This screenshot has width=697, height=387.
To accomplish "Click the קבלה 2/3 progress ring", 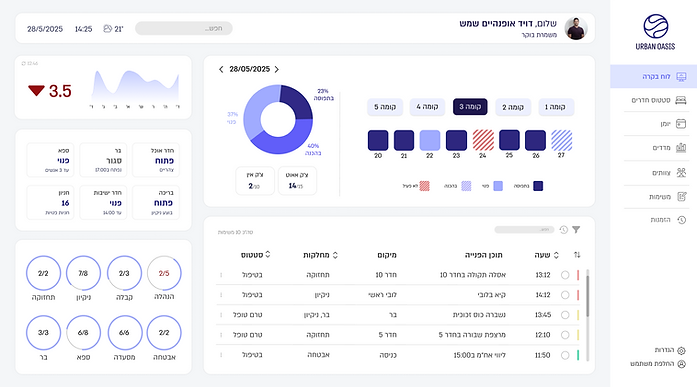I will [124, 273].
